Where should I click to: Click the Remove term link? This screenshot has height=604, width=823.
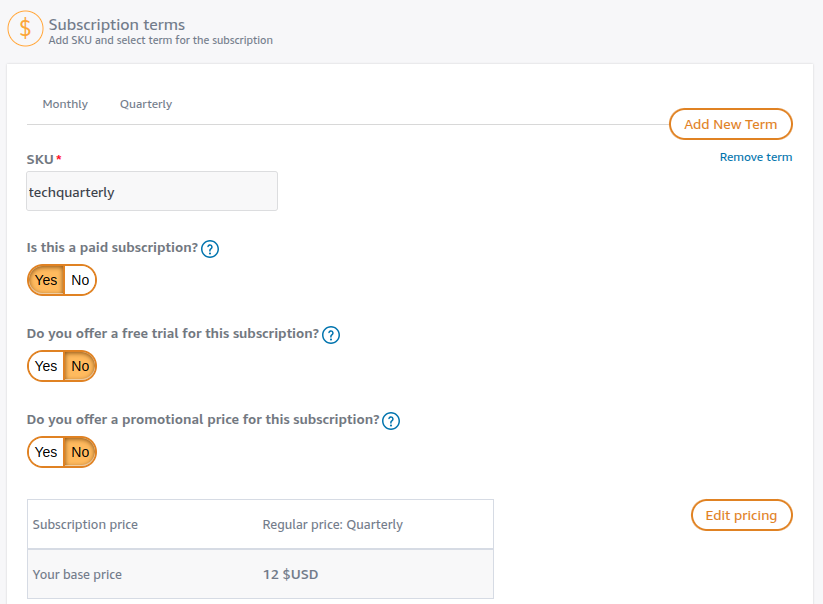pos(756,157)
